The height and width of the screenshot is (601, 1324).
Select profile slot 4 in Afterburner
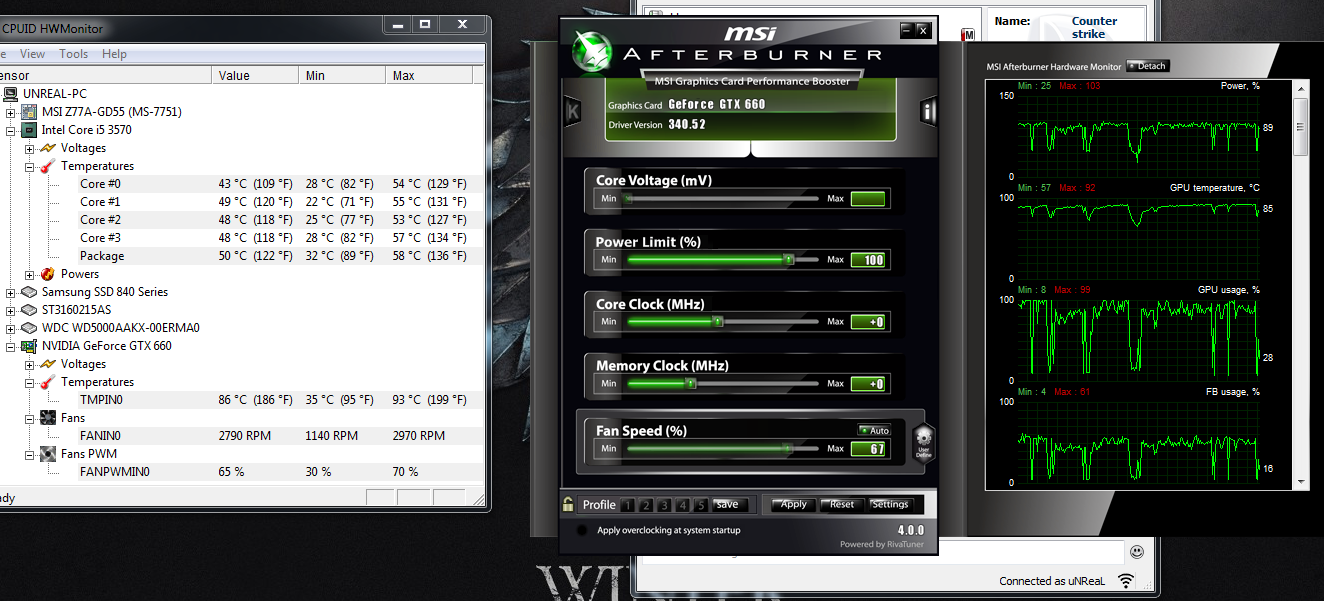(683, 505)
